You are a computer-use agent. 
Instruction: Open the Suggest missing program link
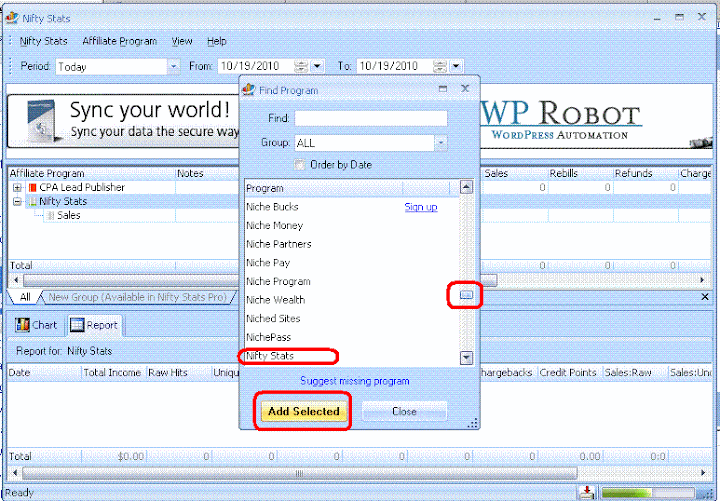[354, 381]
